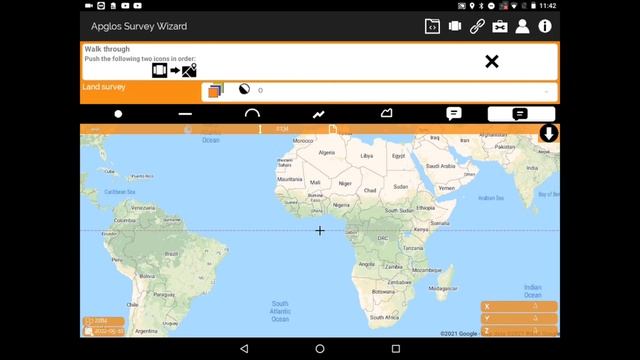This screenshot has width=640, height=360.
Task: Select the polygon area tool
Action: pos(387,113)
